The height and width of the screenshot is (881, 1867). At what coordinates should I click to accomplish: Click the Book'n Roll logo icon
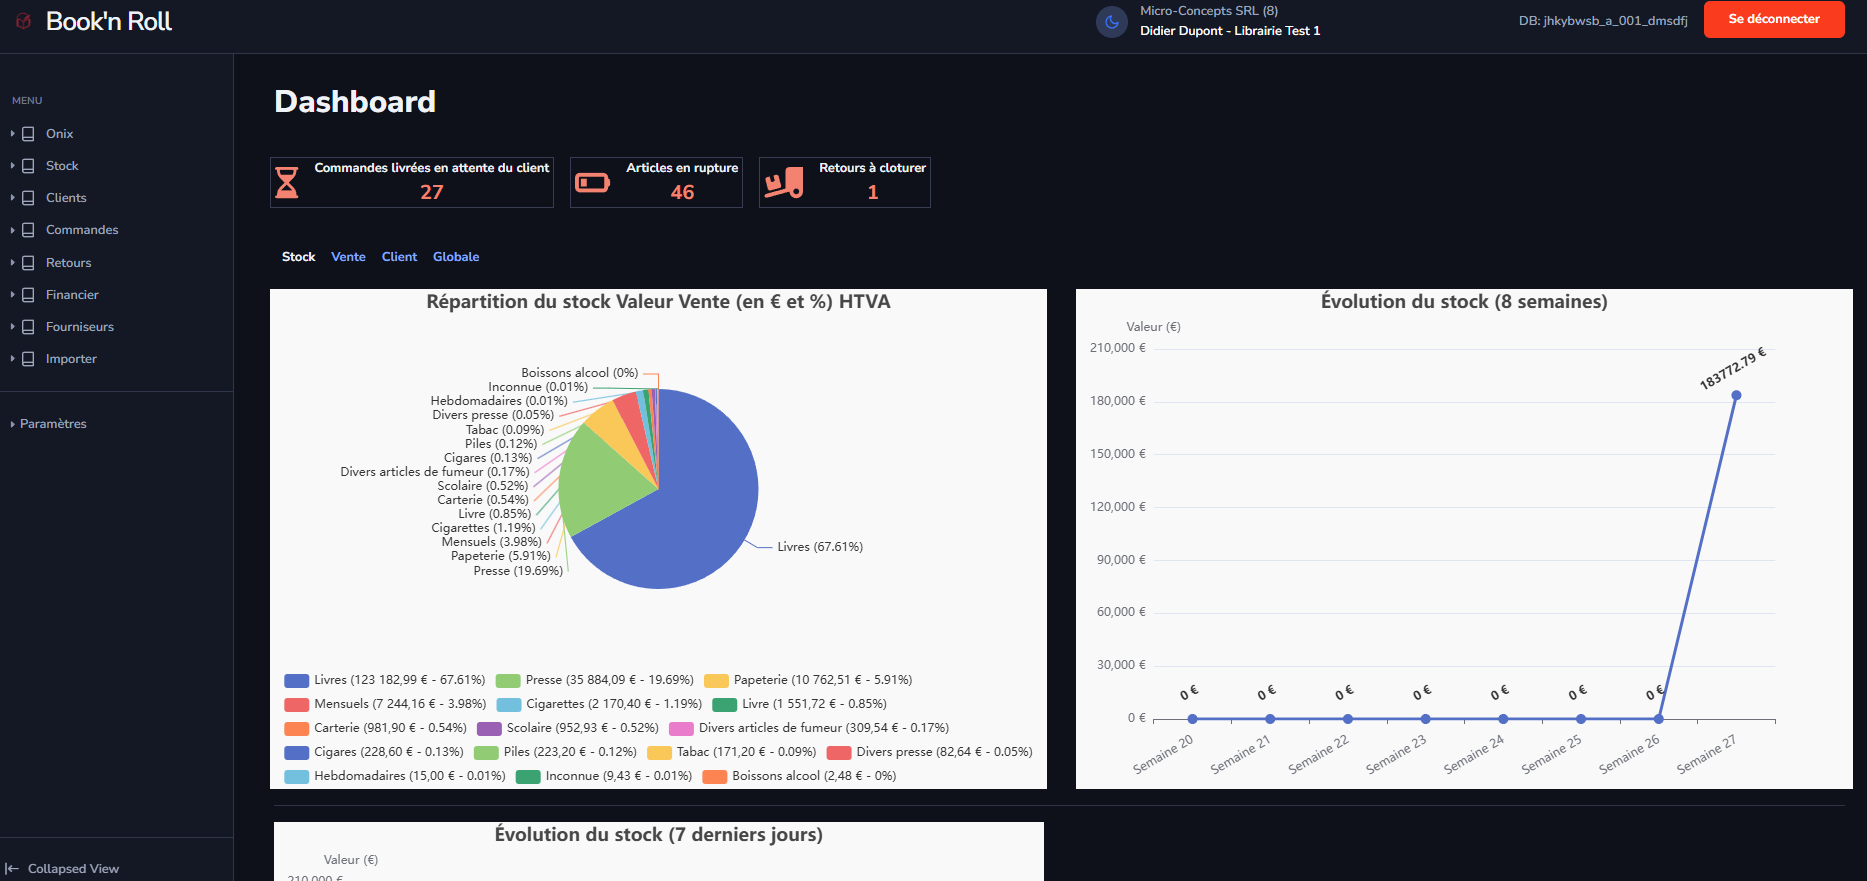pos(24,21)
